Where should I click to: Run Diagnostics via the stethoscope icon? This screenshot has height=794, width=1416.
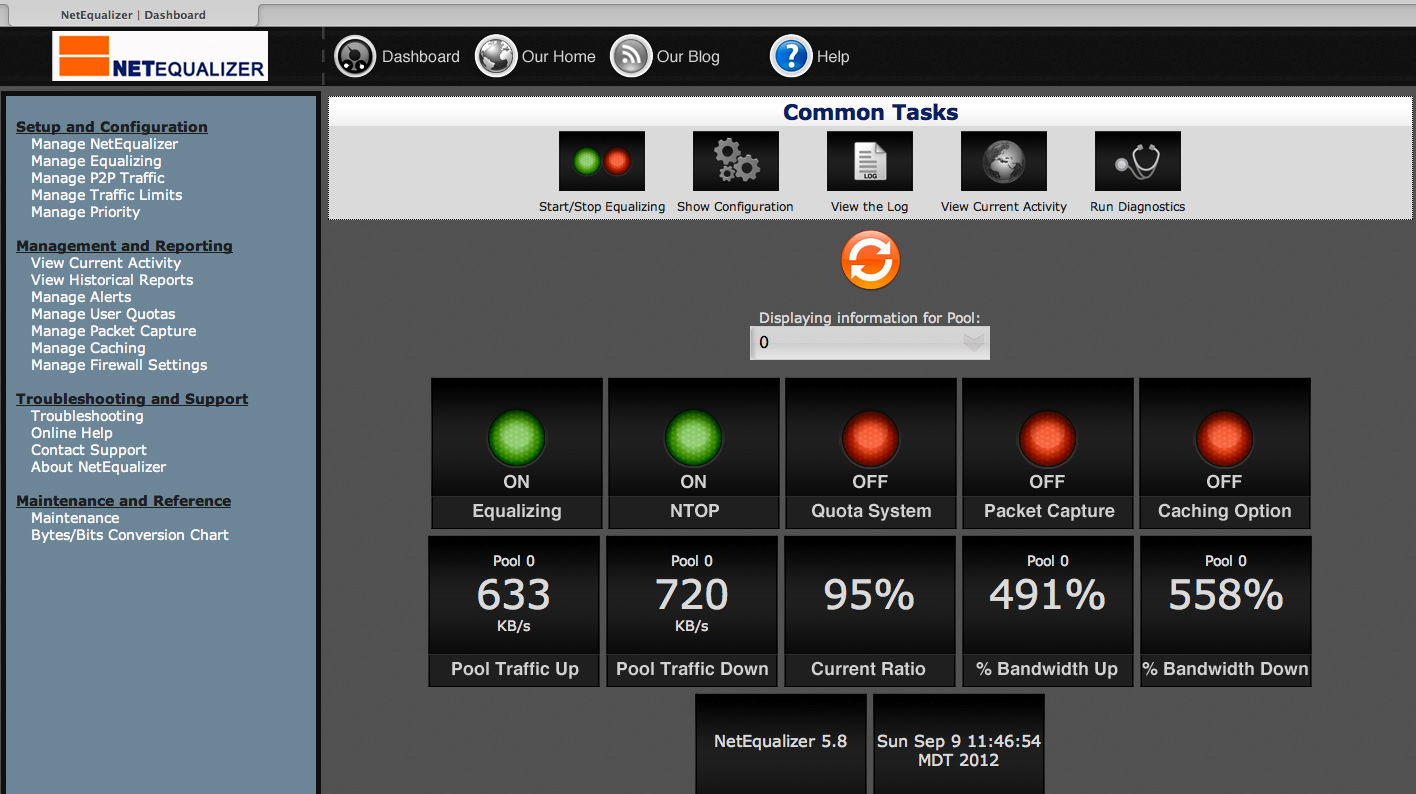click(x=1137, y=161)
